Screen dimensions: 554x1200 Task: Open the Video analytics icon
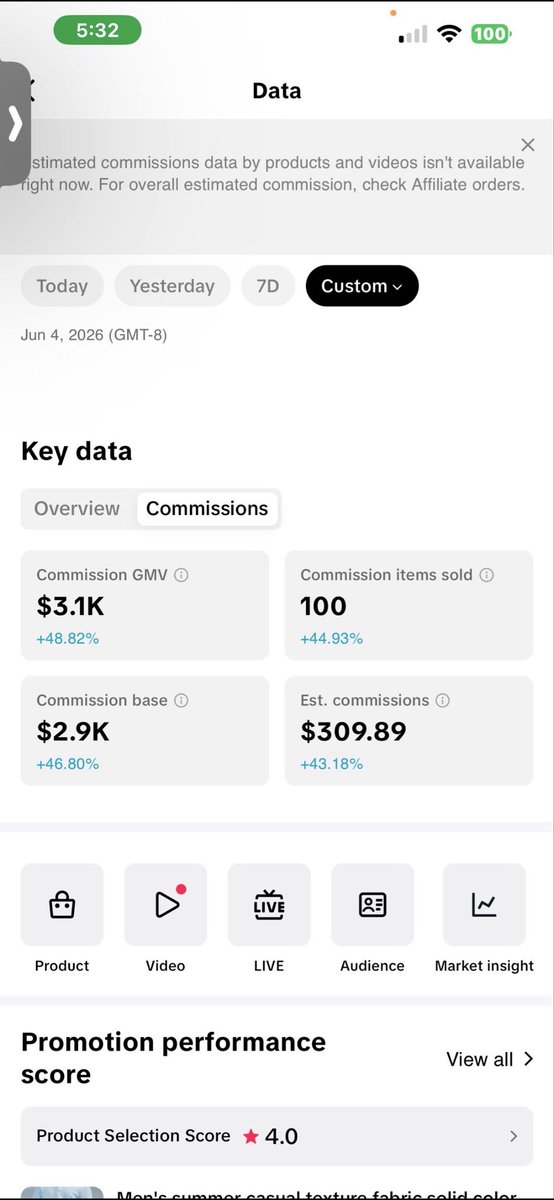tap(166, 905)
